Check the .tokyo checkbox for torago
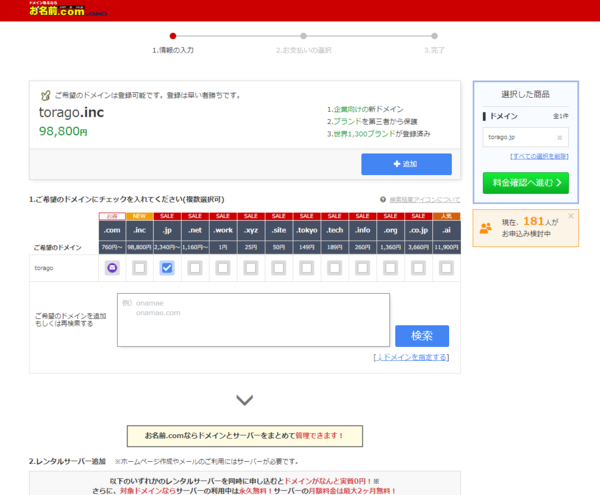 point(307,268)
